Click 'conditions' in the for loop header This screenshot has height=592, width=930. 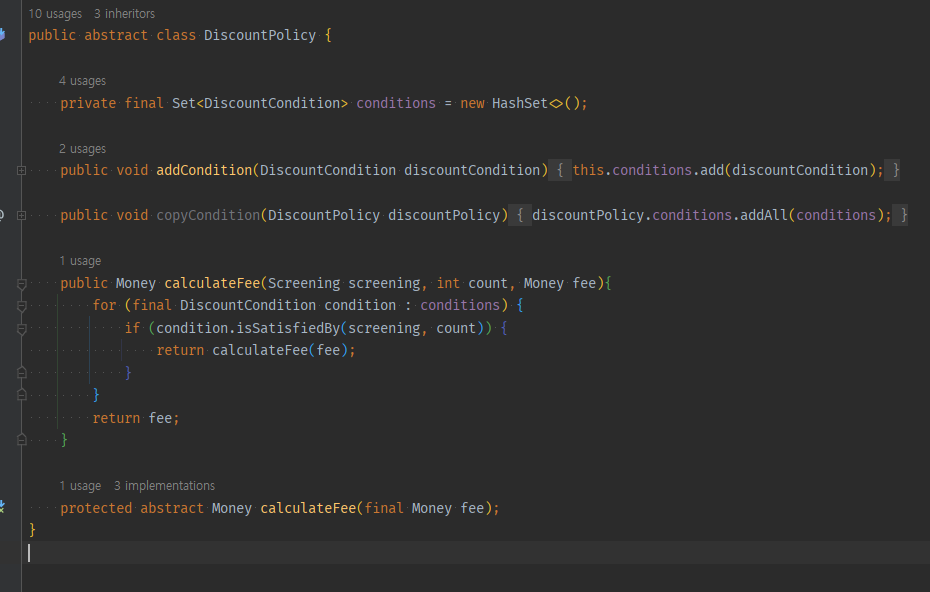click(460, 305)
